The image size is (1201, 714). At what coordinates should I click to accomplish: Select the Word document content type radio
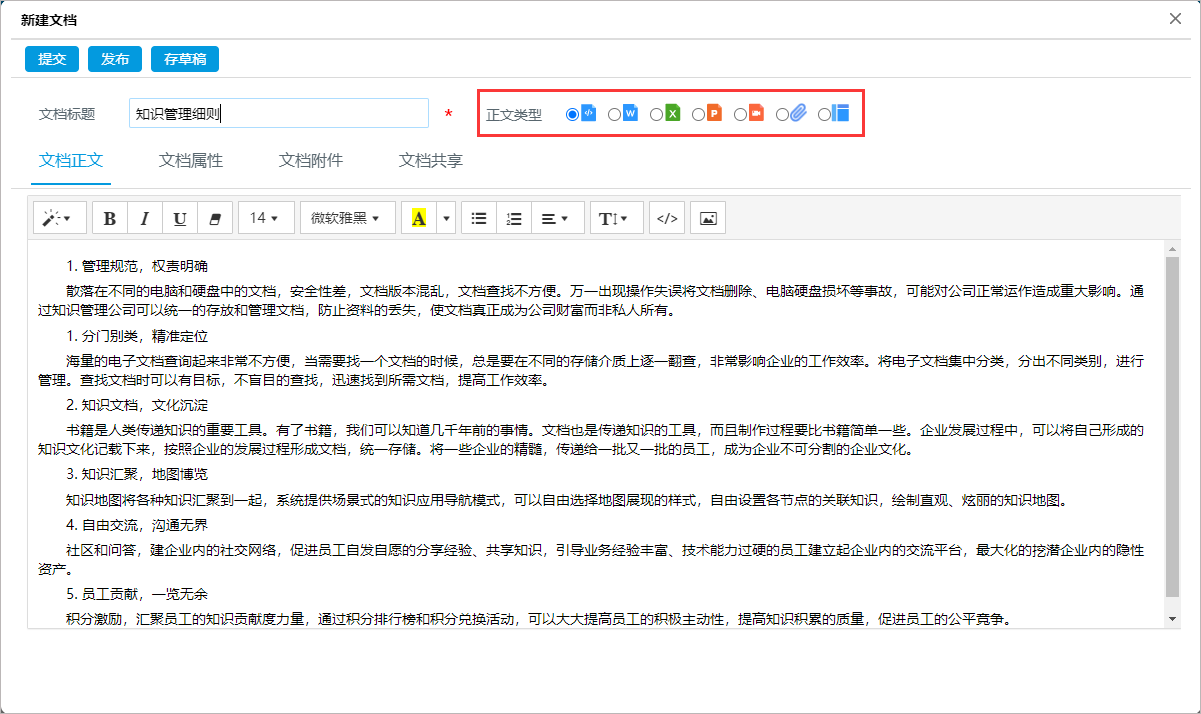(614, 114)
